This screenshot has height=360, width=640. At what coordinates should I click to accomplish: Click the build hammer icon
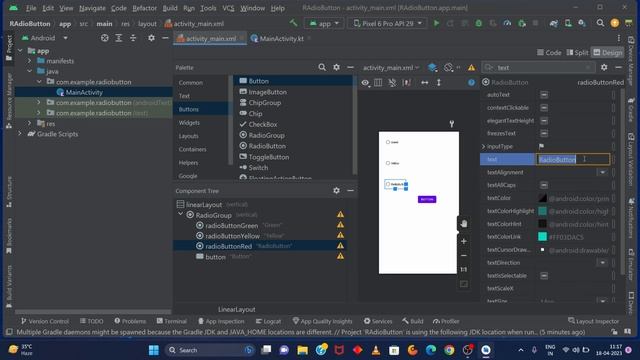tap(293, 23)
